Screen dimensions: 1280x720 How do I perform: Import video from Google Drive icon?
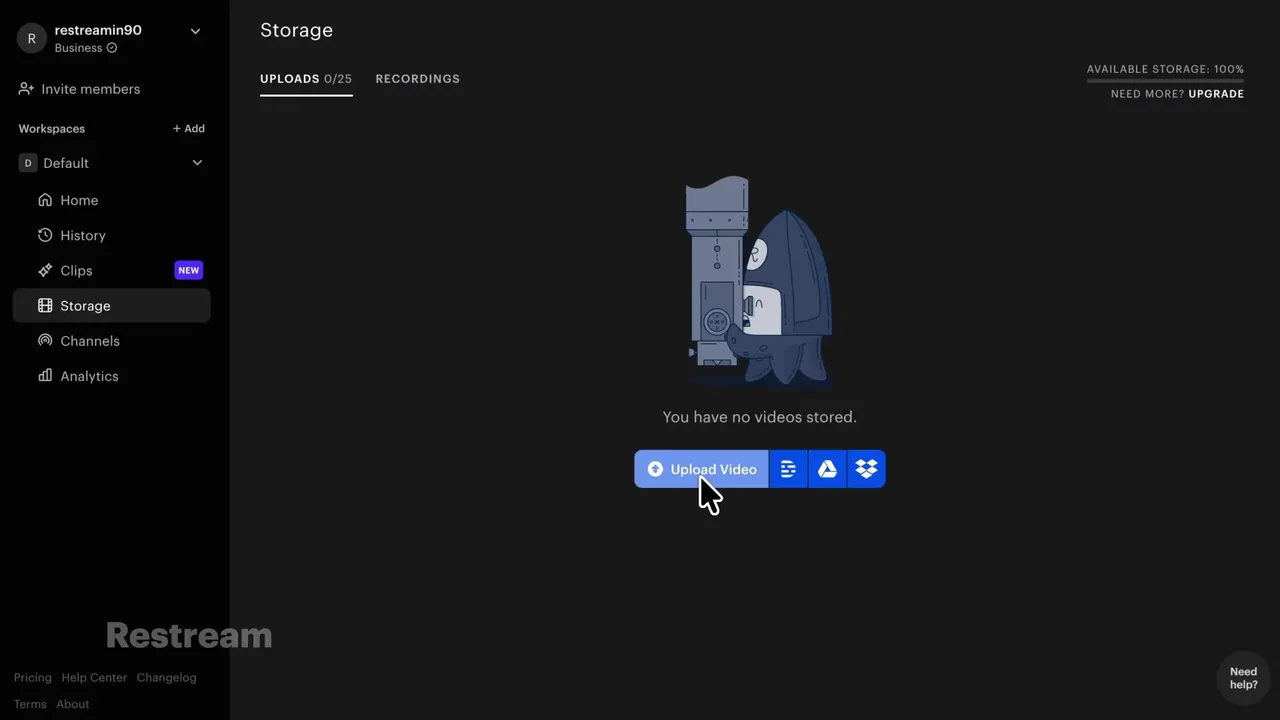827,469
